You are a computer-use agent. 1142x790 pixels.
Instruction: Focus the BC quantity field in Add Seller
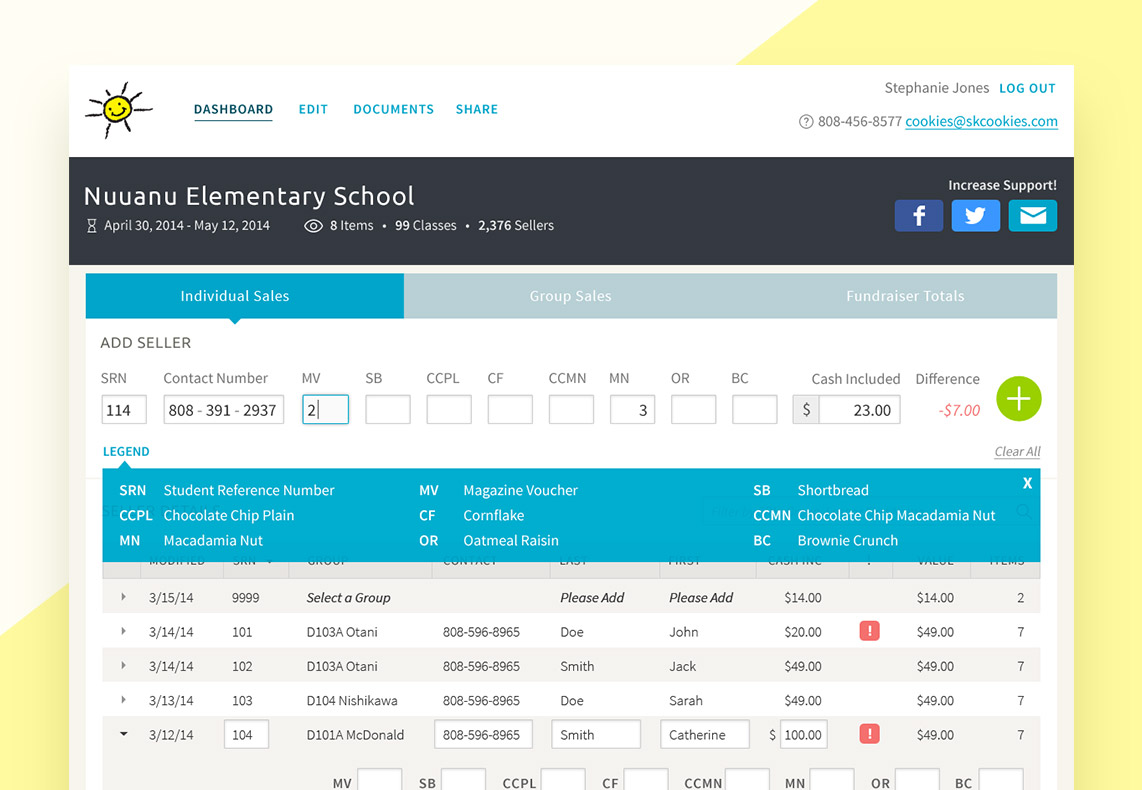(x=755, y=409)
